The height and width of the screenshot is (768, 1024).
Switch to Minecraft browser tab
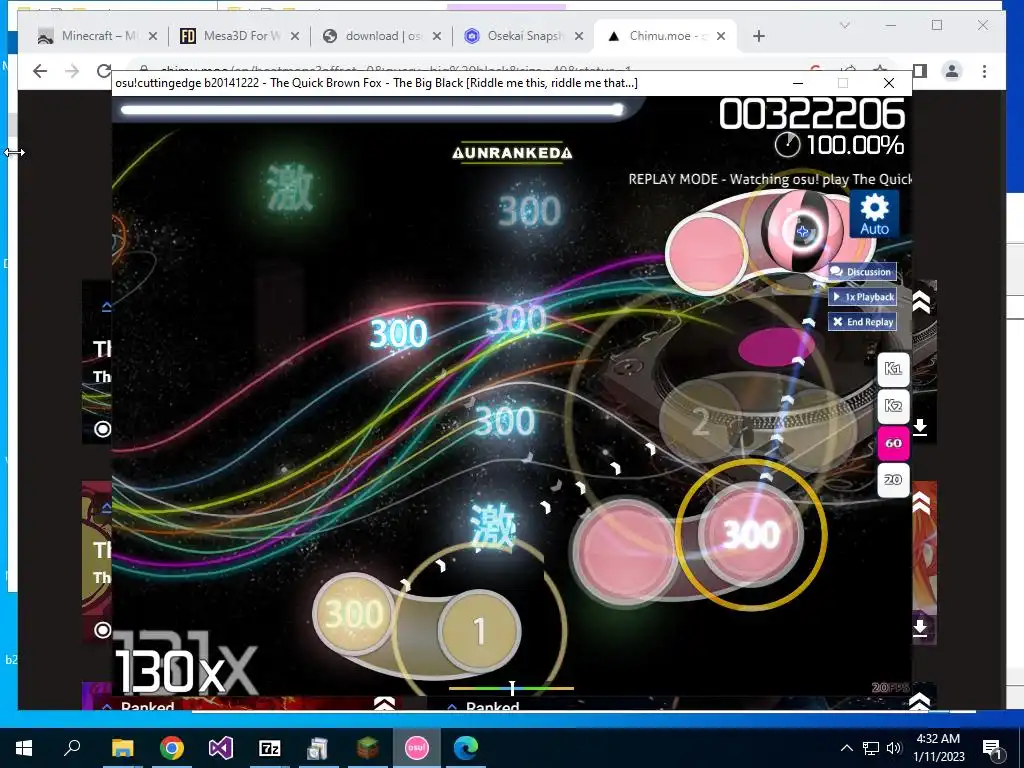tap(98, 36)
